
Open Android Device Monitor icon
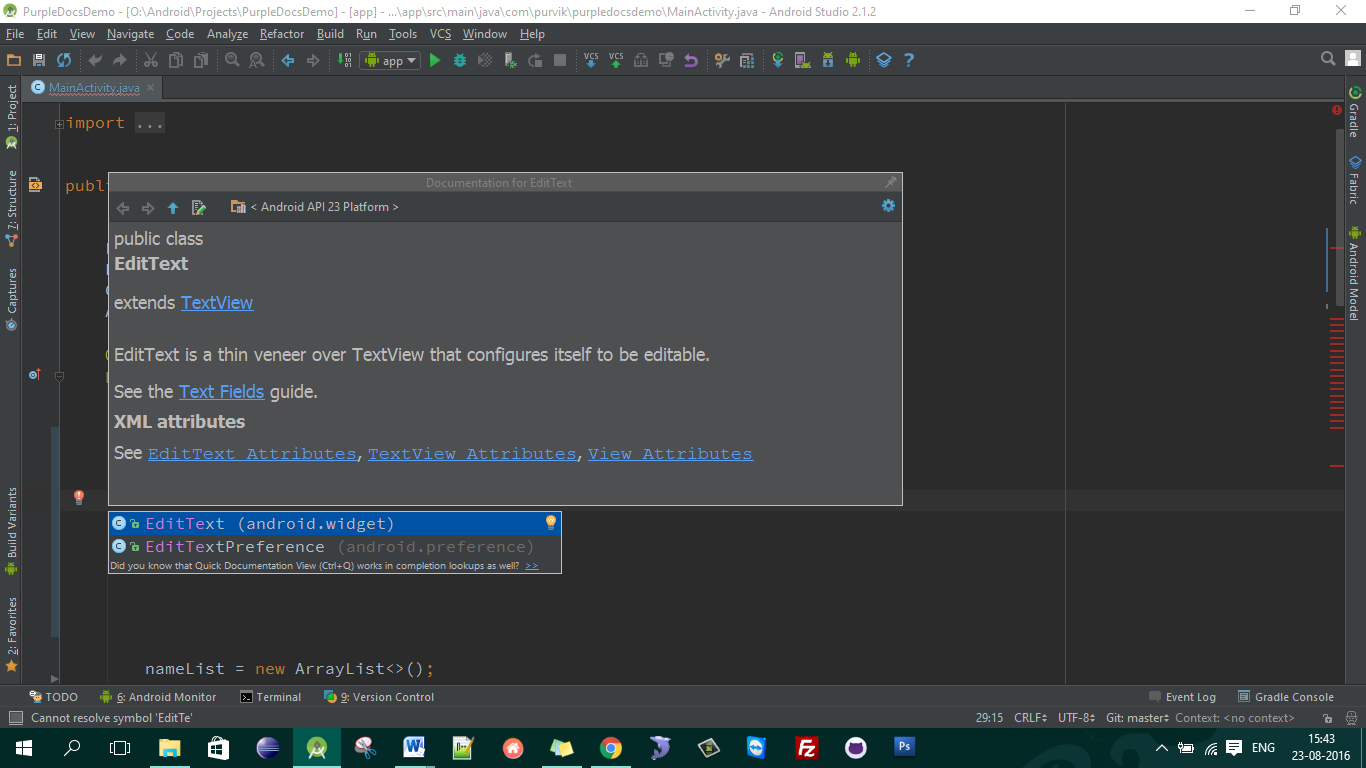pos(853,60)
